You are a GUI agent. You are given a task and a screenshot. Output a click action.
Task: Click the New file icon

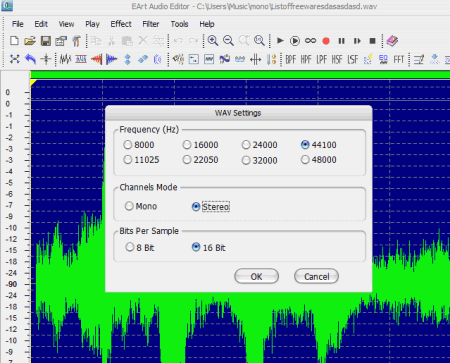coord(14,41)
